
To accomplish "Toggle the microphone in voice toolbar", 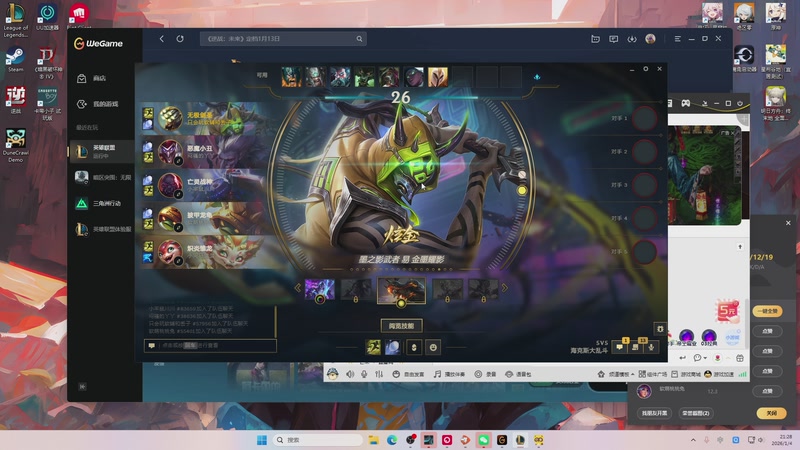I will point(364,374).
